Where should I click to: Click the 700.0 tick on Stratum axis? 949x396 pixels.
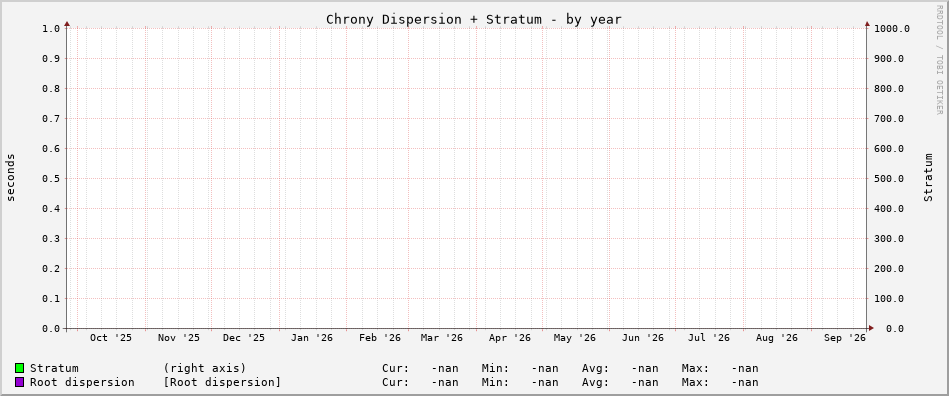coord(888,119)
